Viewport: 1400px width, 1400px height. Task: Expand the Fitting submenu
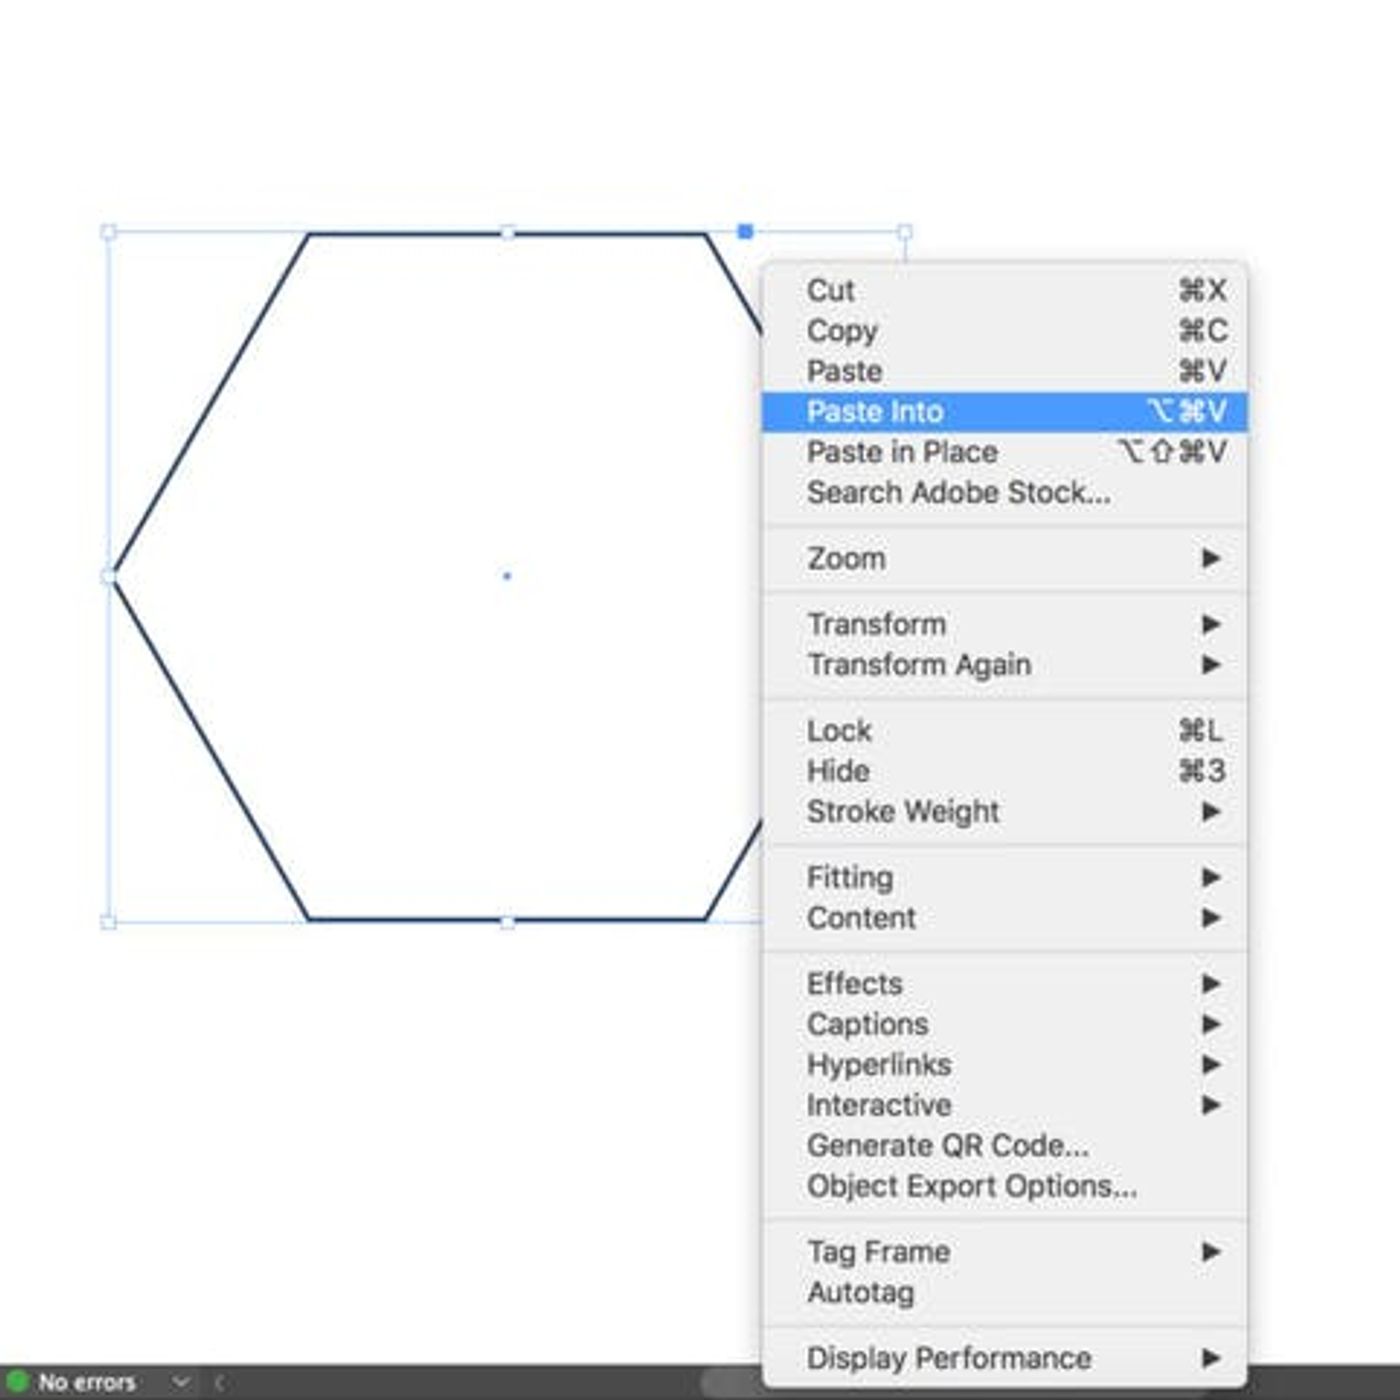[1004, 877]
